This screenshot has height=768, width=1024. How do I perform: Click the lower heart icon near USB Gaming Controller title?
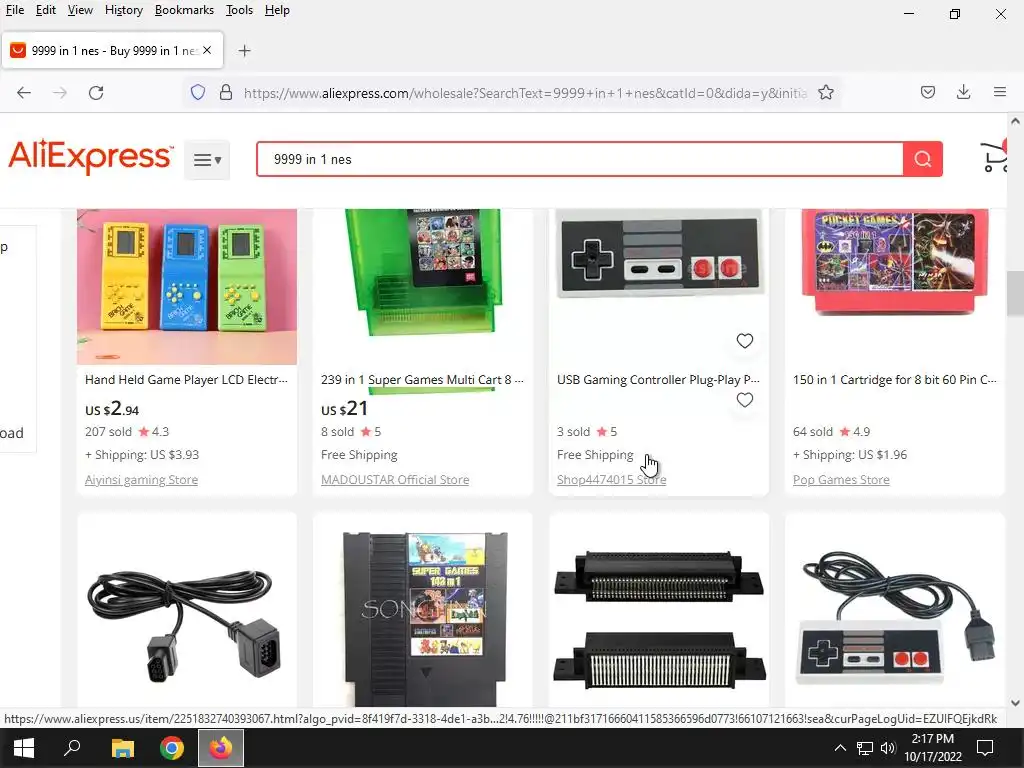[x=744, y=400]
